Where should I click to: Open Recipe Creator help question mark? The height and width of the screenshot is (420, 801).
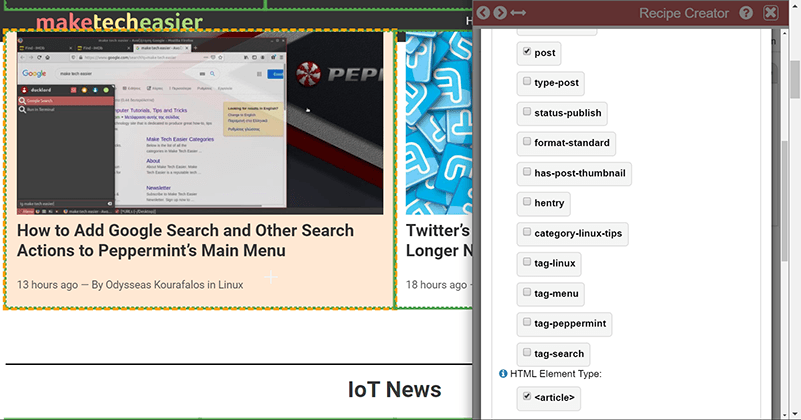[746, 13]
